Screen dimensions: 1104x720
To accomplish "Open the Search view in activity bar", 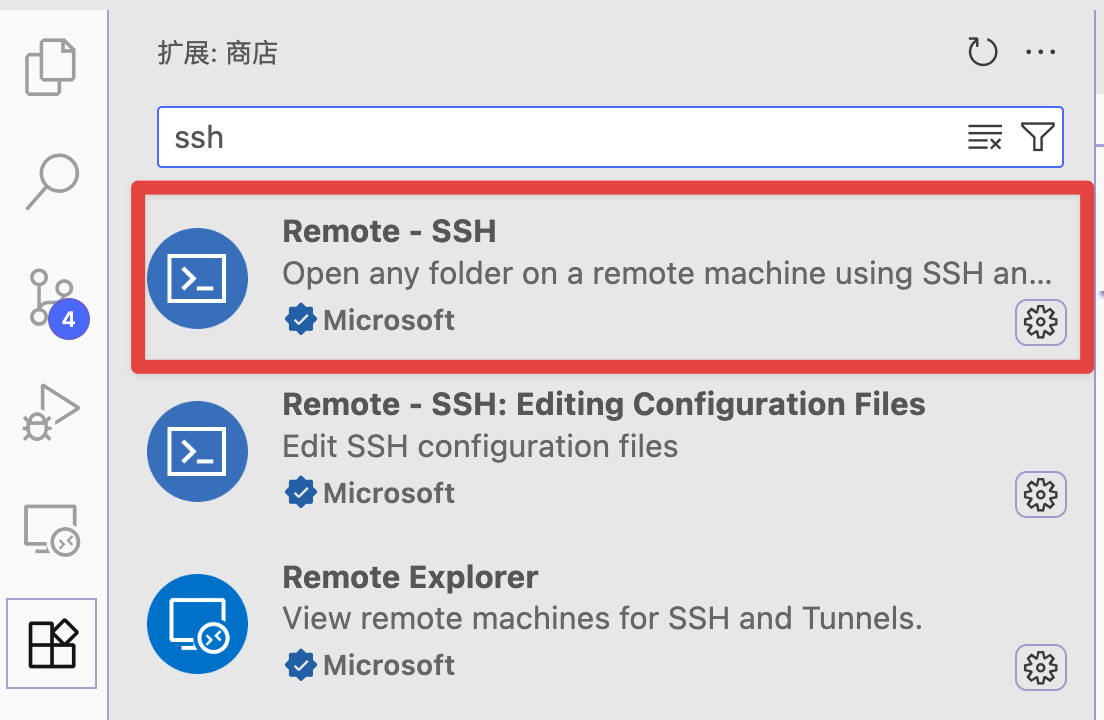I will [x=51, y=181].
